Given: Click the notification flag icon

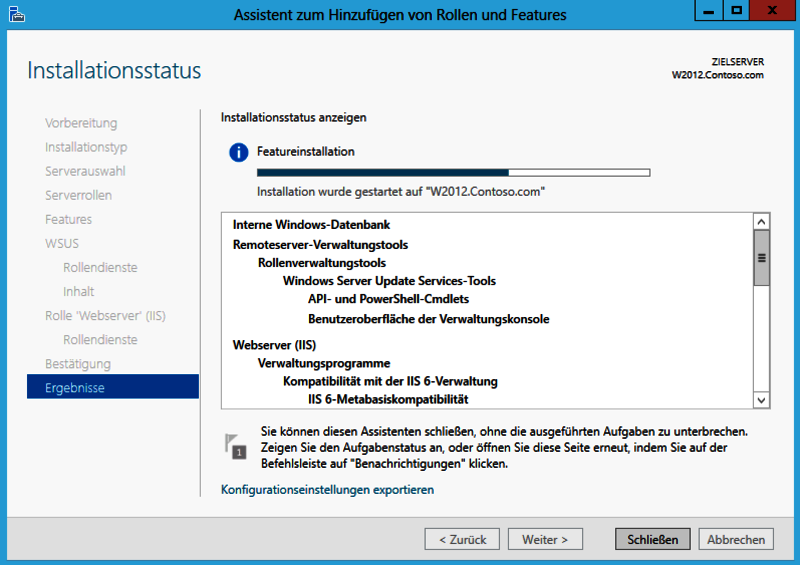Looking at the screenshot, I should point(235,446).
